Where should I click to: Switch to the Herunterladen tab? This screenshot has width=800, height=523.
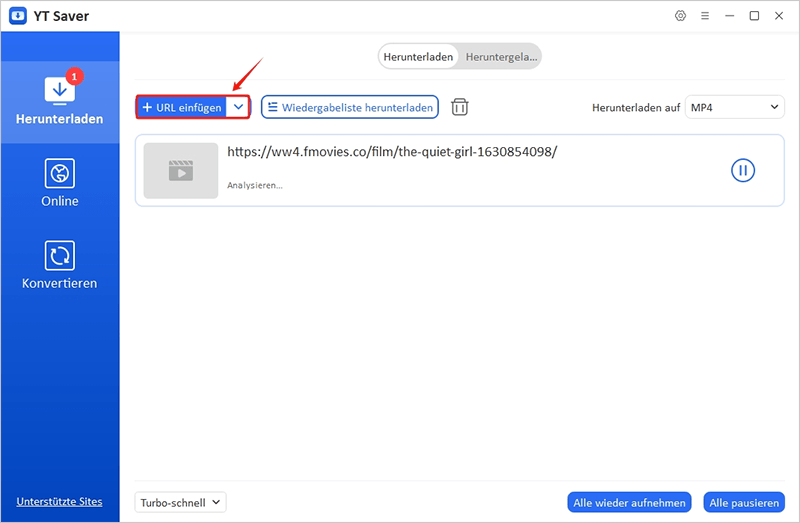(x=418, y=57)
